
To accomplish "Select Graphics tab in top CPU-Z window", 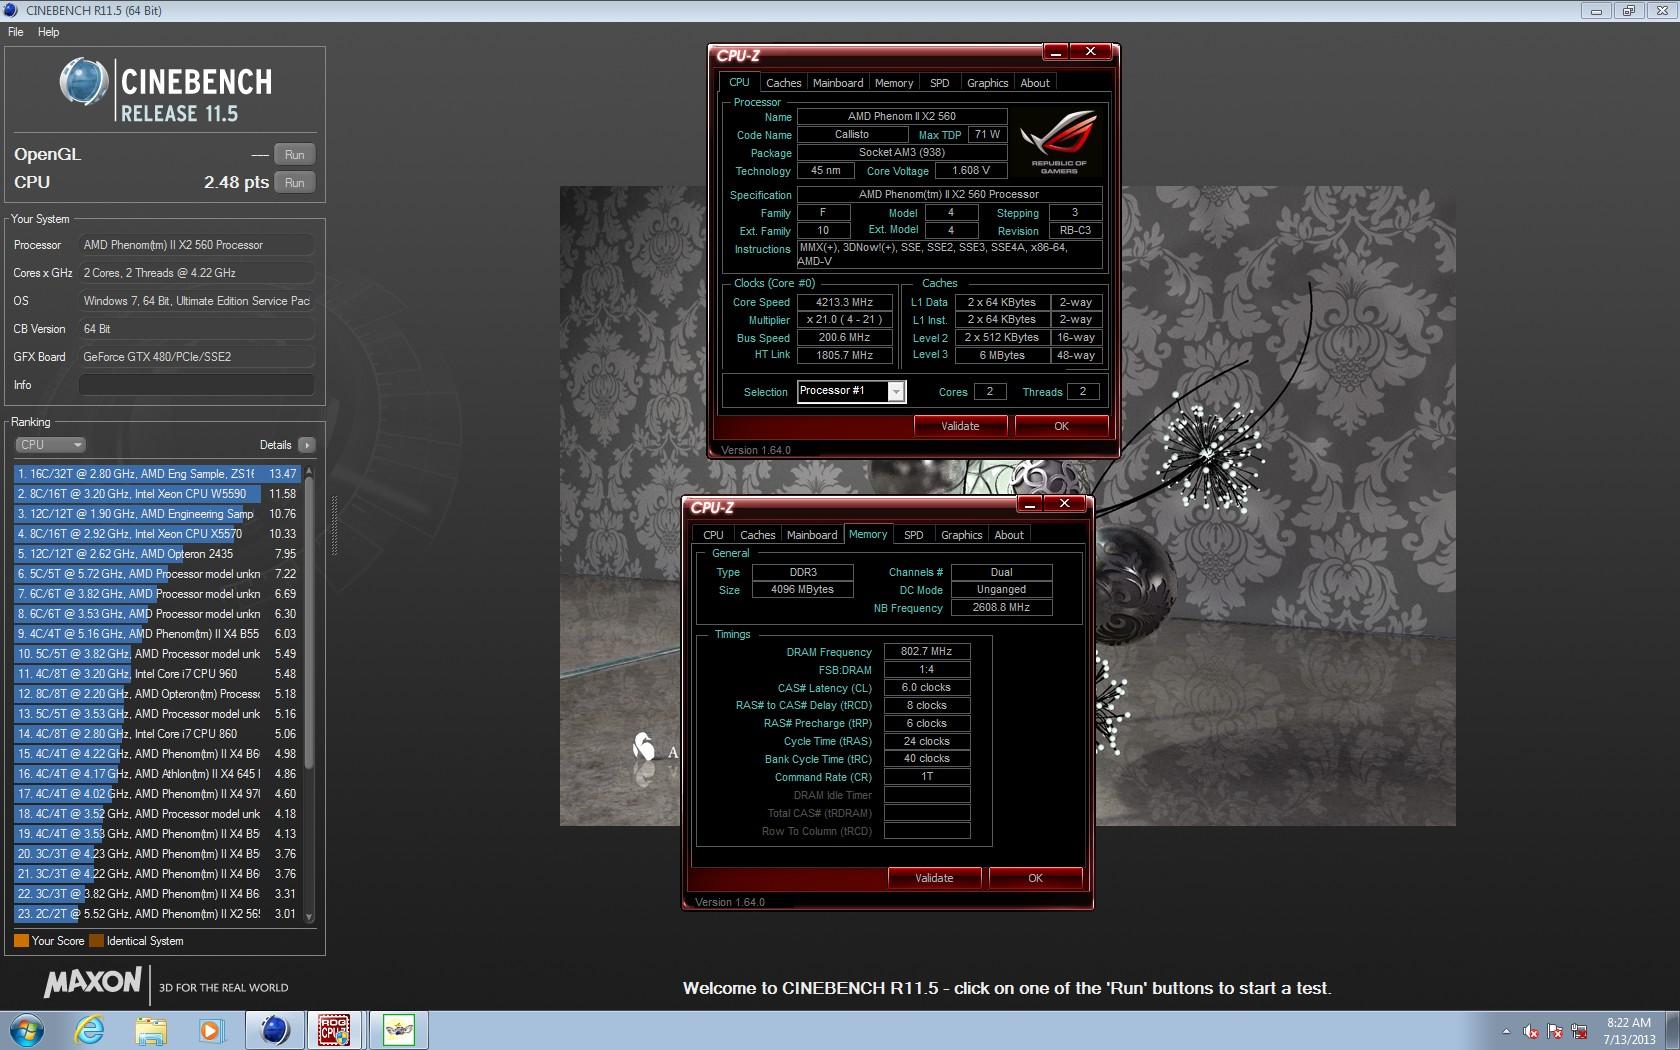I will [988, 83].
